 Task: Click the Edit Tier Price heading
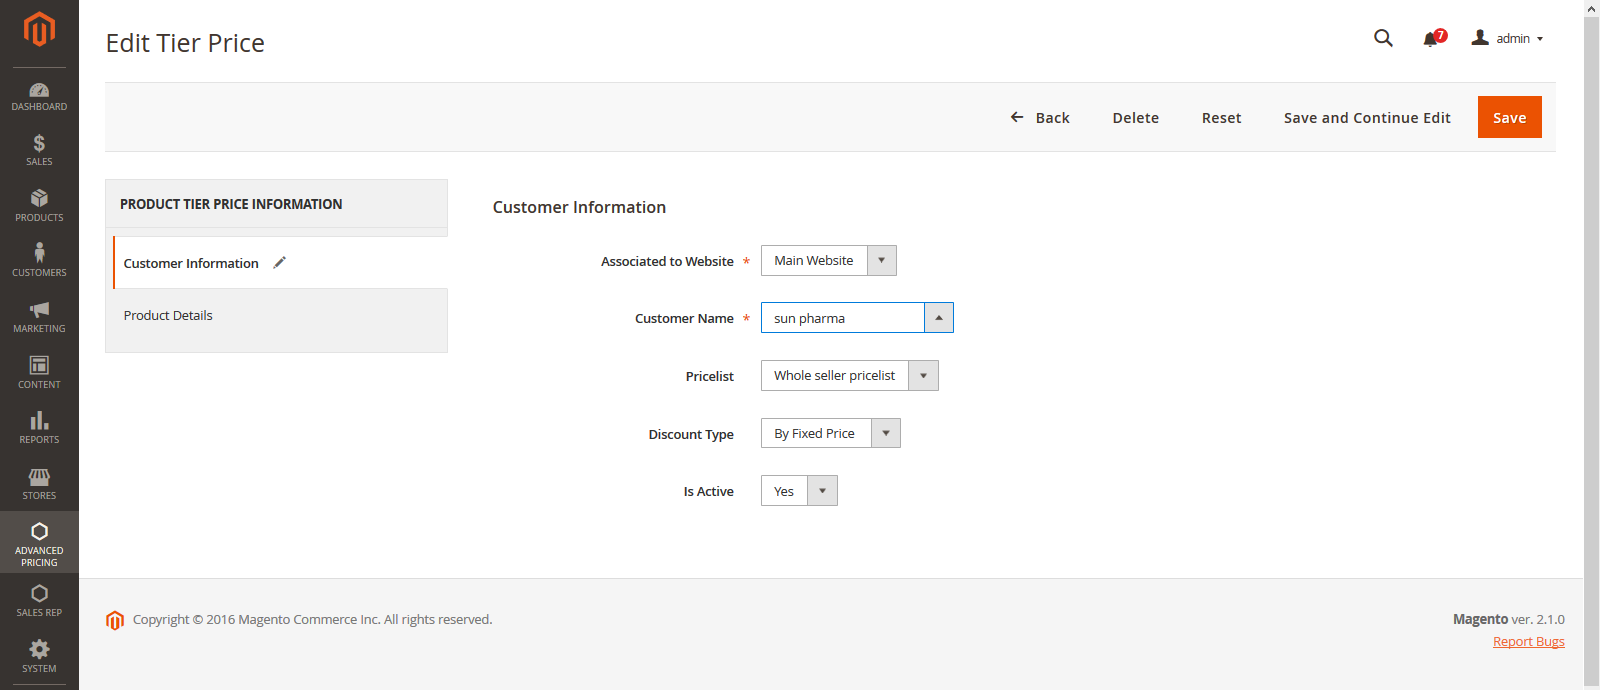click(185, 43)
